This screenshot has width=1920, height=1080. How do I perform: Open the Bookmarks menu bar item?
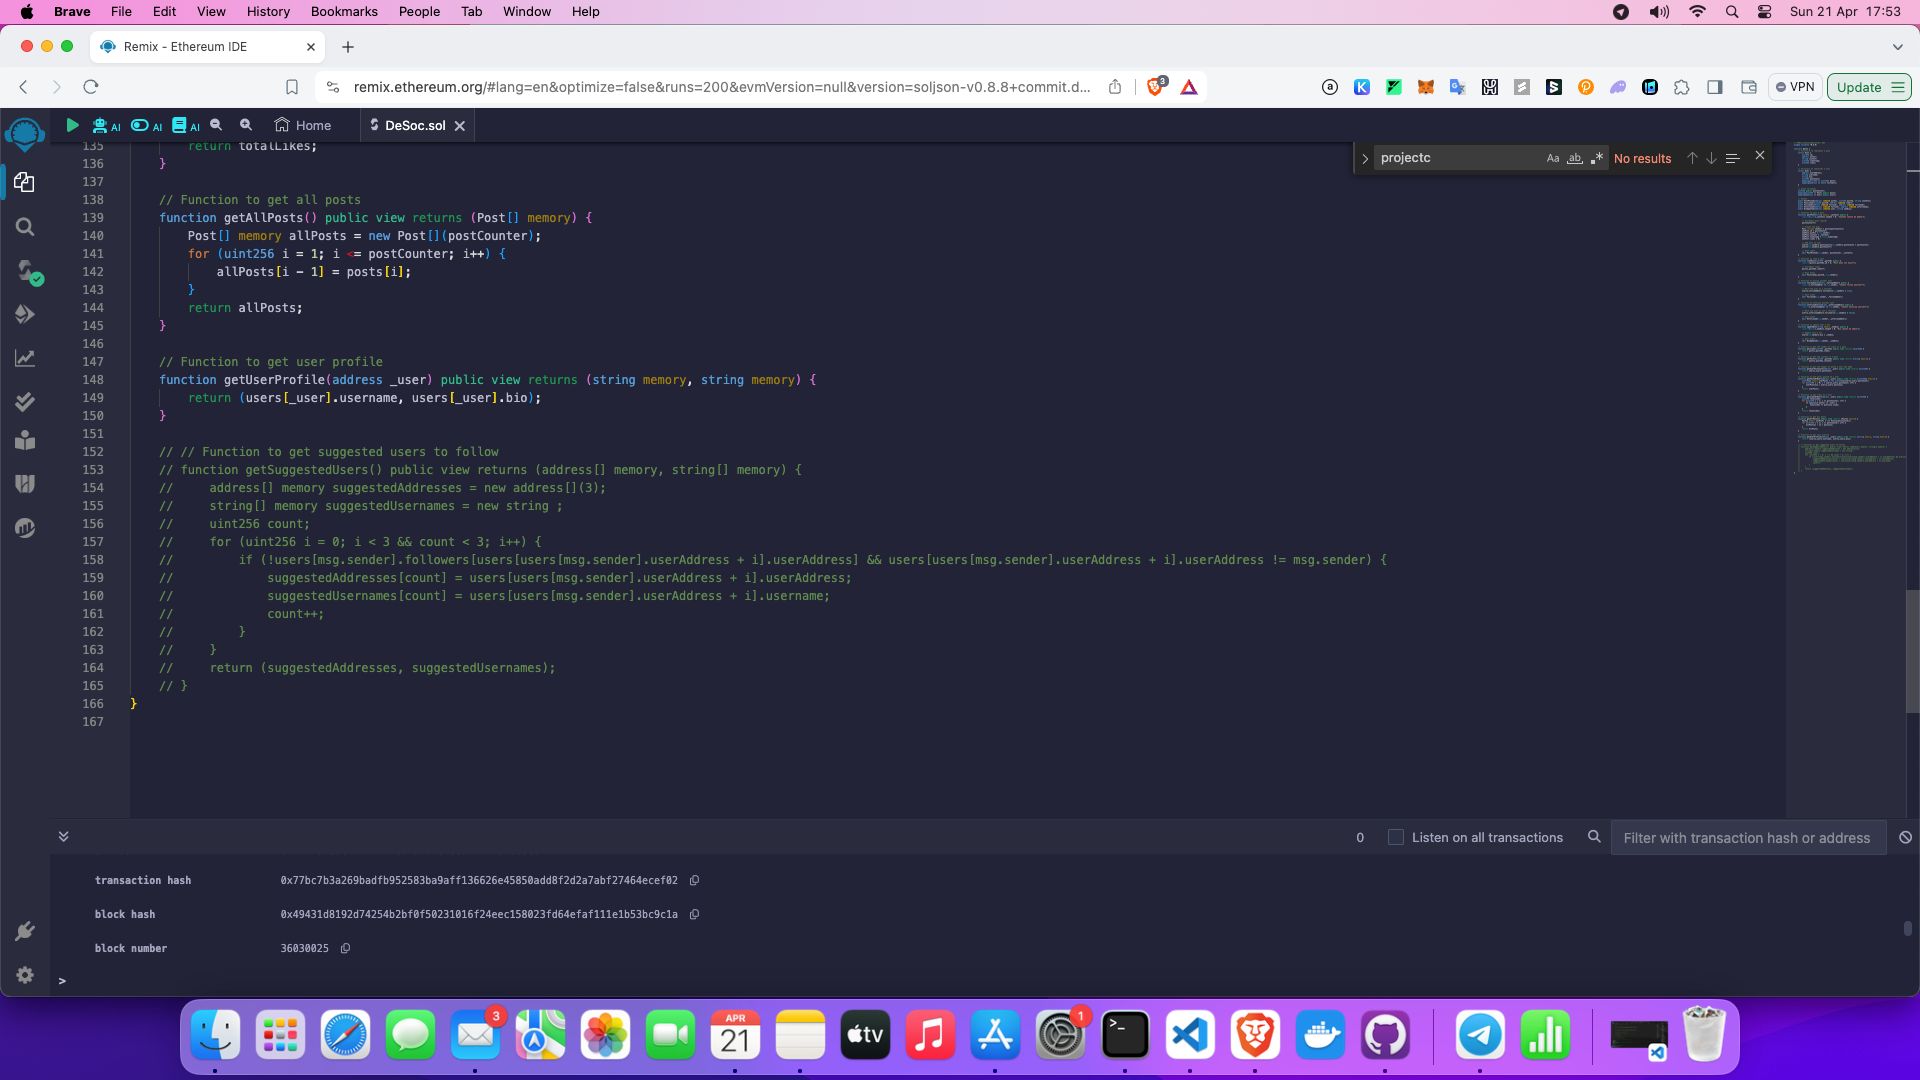(x=345, y=12)
